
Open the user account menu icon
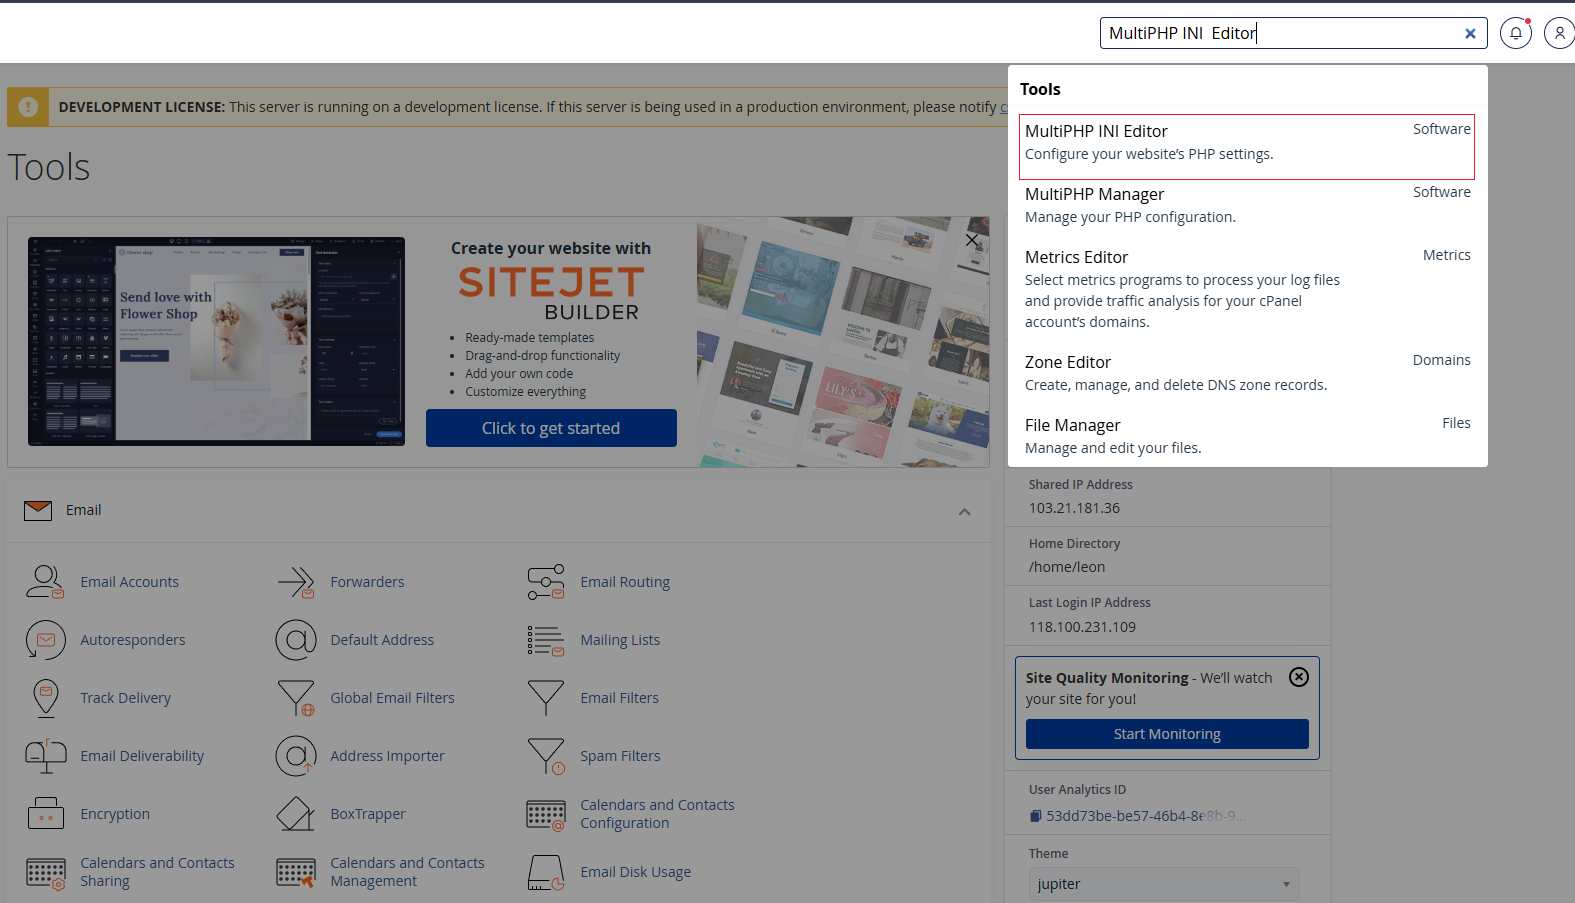pyautogui.click(x=1560, y=33)
